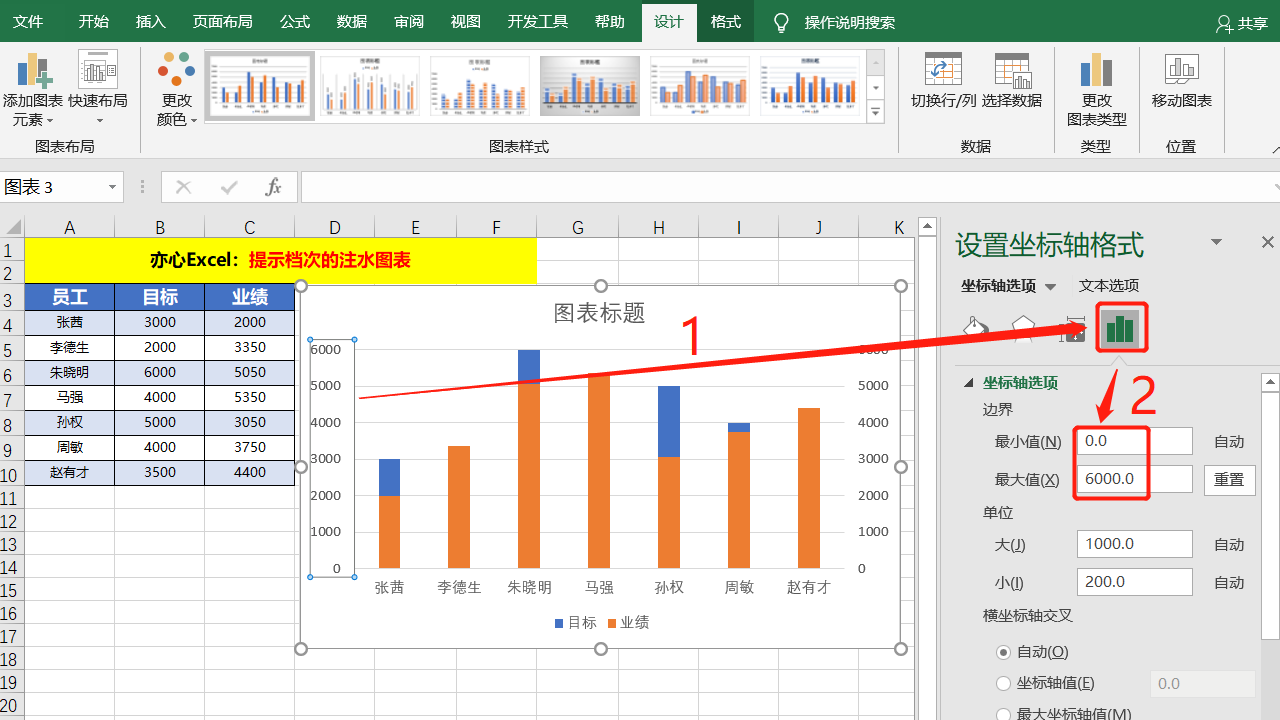The image size is (1280, 720).
Task: Select column header B
Action: coord(160,228)
